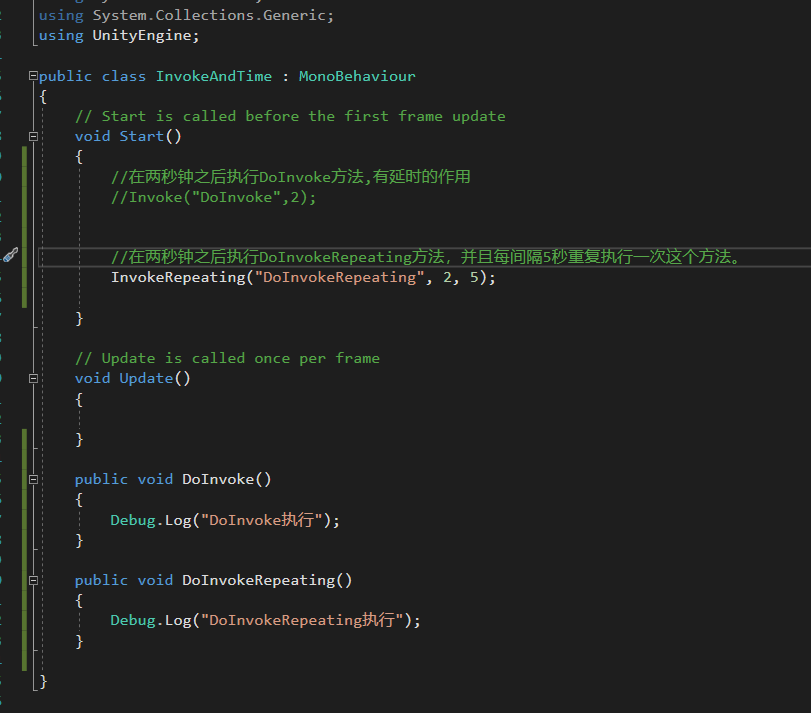Screen dimensions: 811x713
Task: Click the using UnityEngine directive
Action: click(115, 34)
